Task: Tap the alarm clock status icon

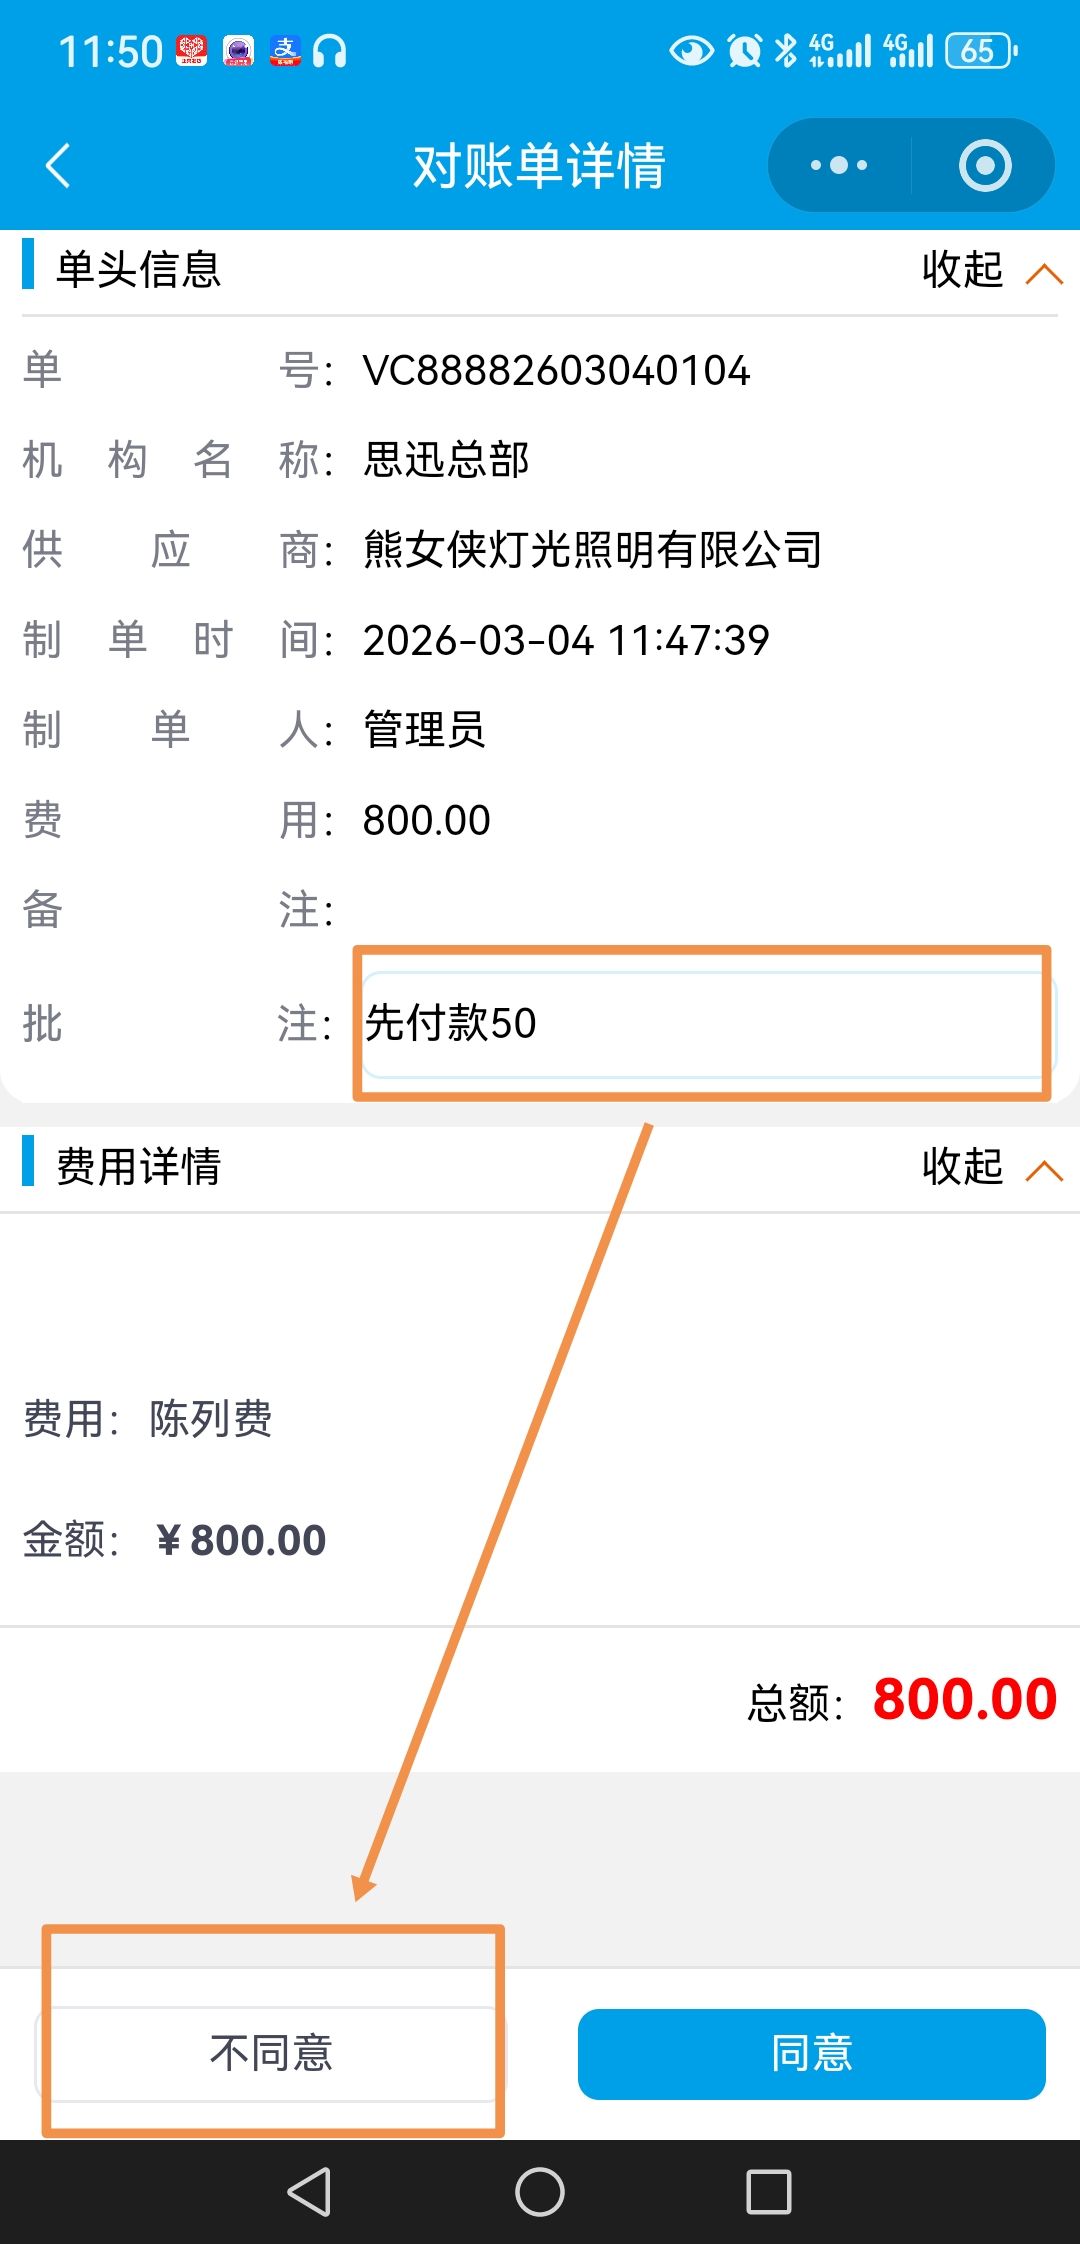Action: [x=745, y=51]
